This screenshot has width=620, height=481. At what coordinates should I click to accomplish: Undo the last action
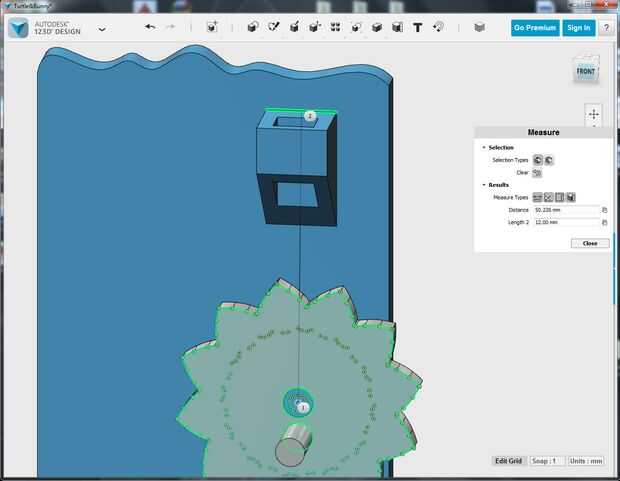tap(150, 27)
